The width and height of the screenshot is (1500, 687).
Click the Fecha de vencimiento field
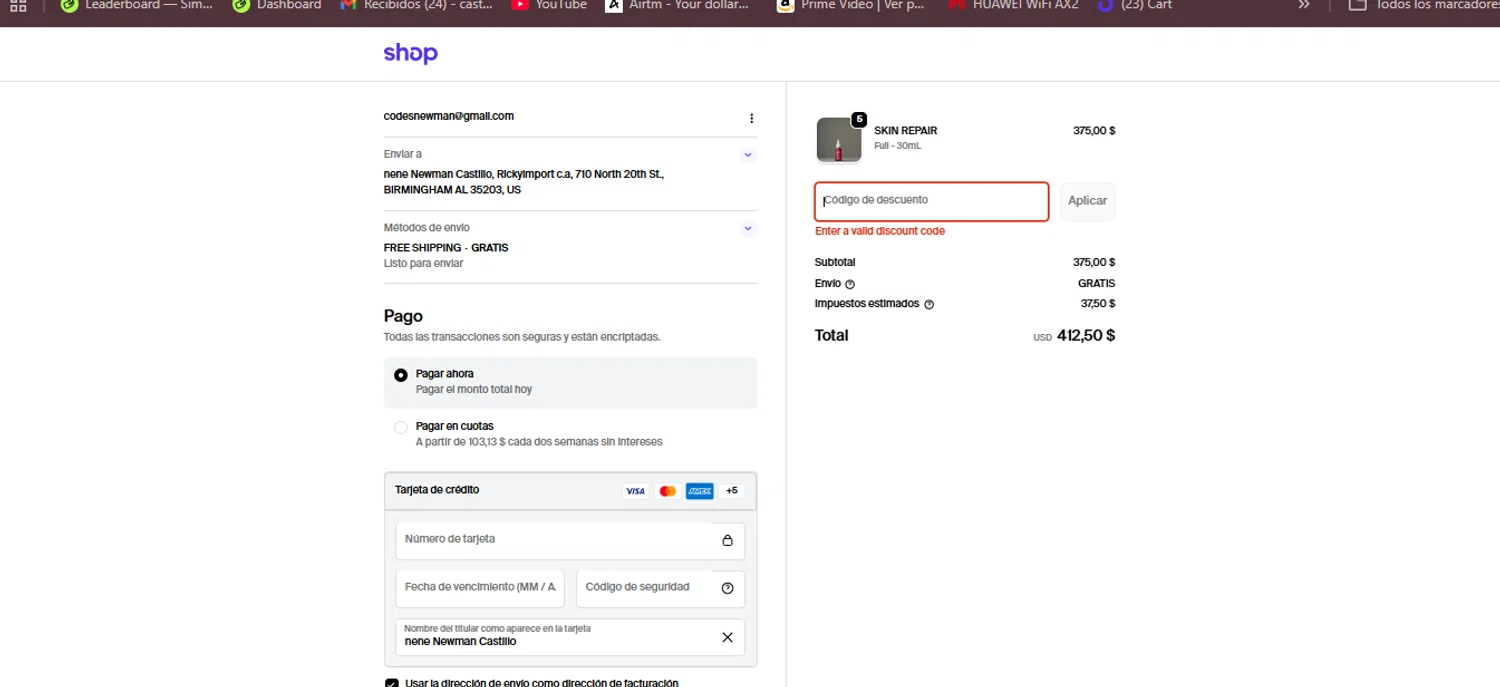click(x=480, y=588)
